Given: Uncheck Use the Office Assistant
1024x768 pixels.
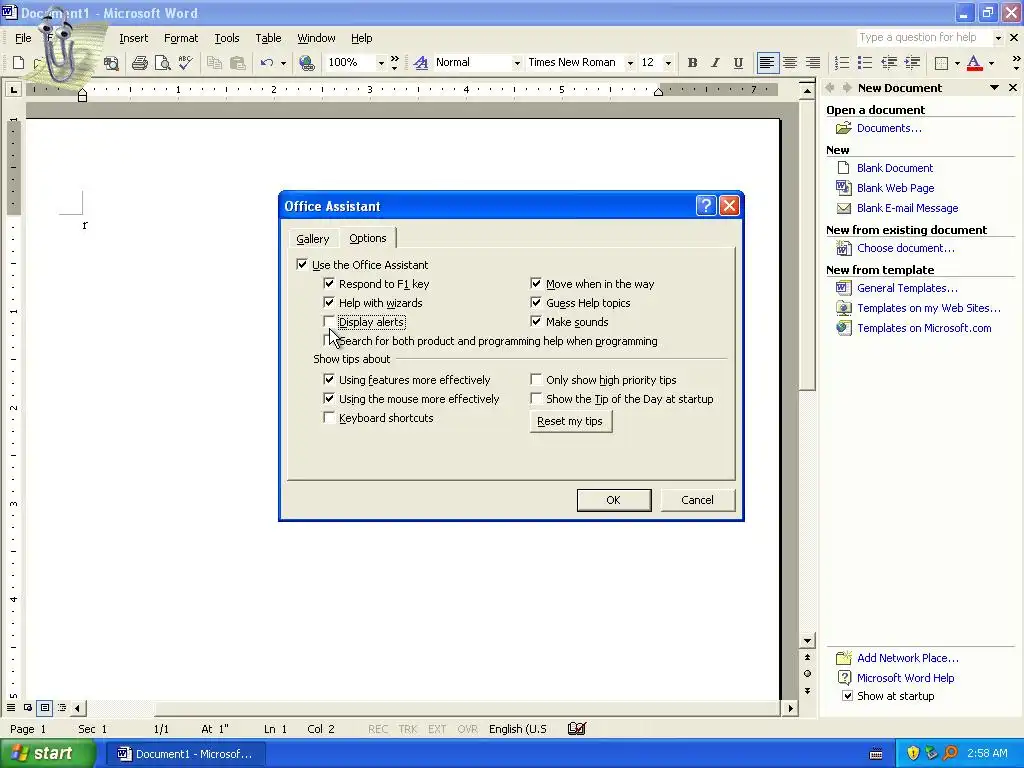Looking at the screenshot, I should tap(302, 264).
